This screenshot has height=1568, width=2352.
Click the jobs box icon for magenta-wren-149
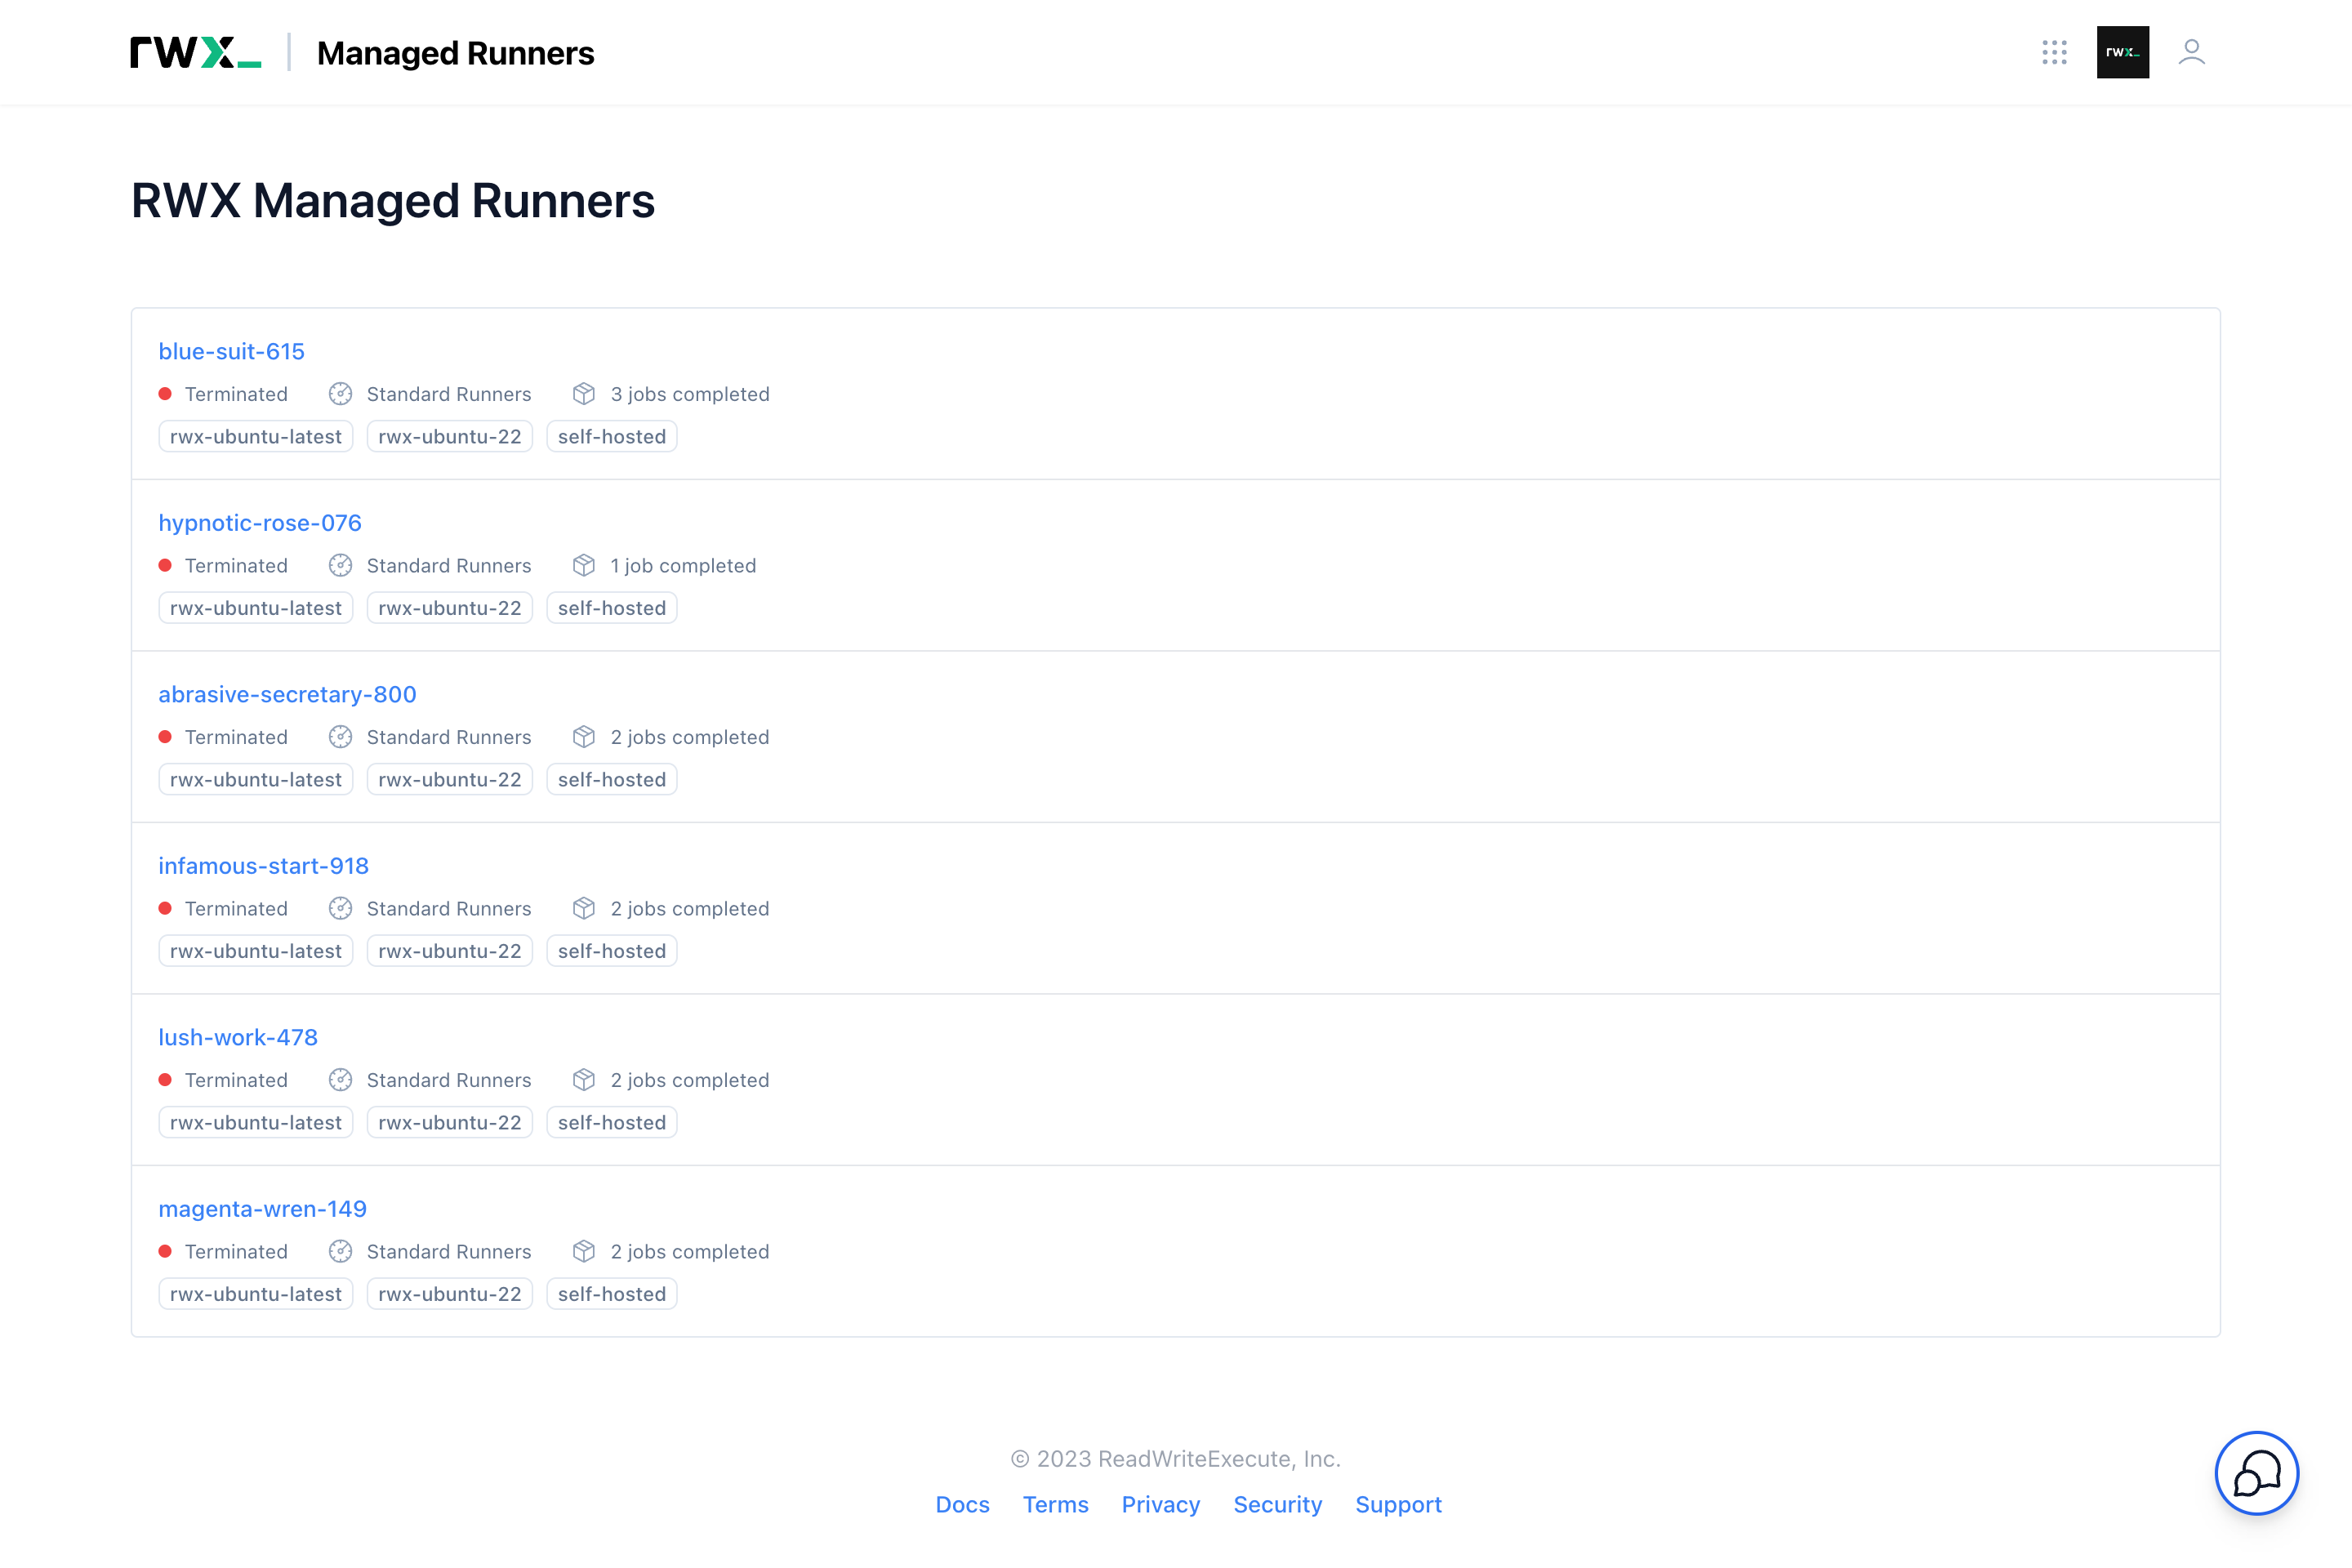584,1251
